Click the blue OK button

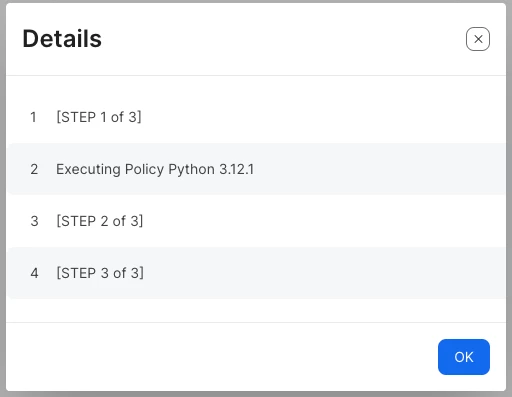click(464, 357)
